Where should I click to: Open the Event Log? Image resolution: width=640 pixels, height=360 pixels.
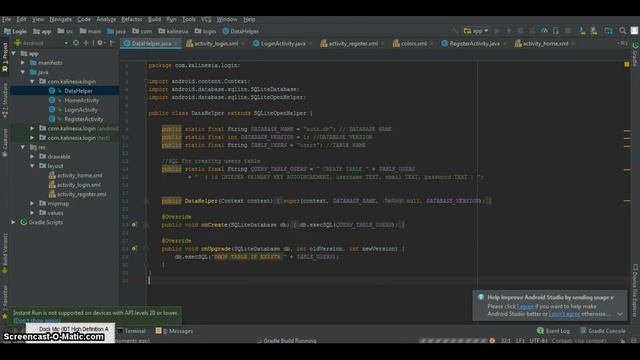point(553,331)
